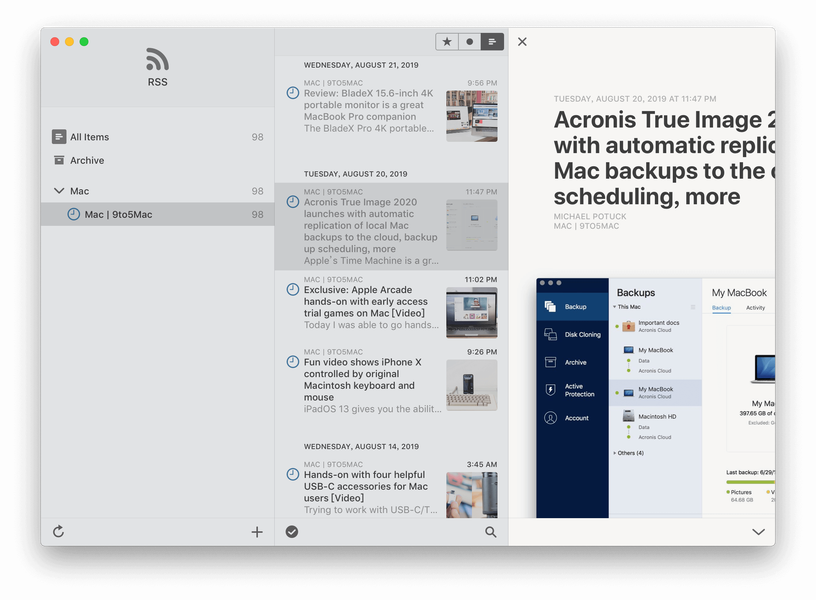Add a new feed with the plus button

257,532
